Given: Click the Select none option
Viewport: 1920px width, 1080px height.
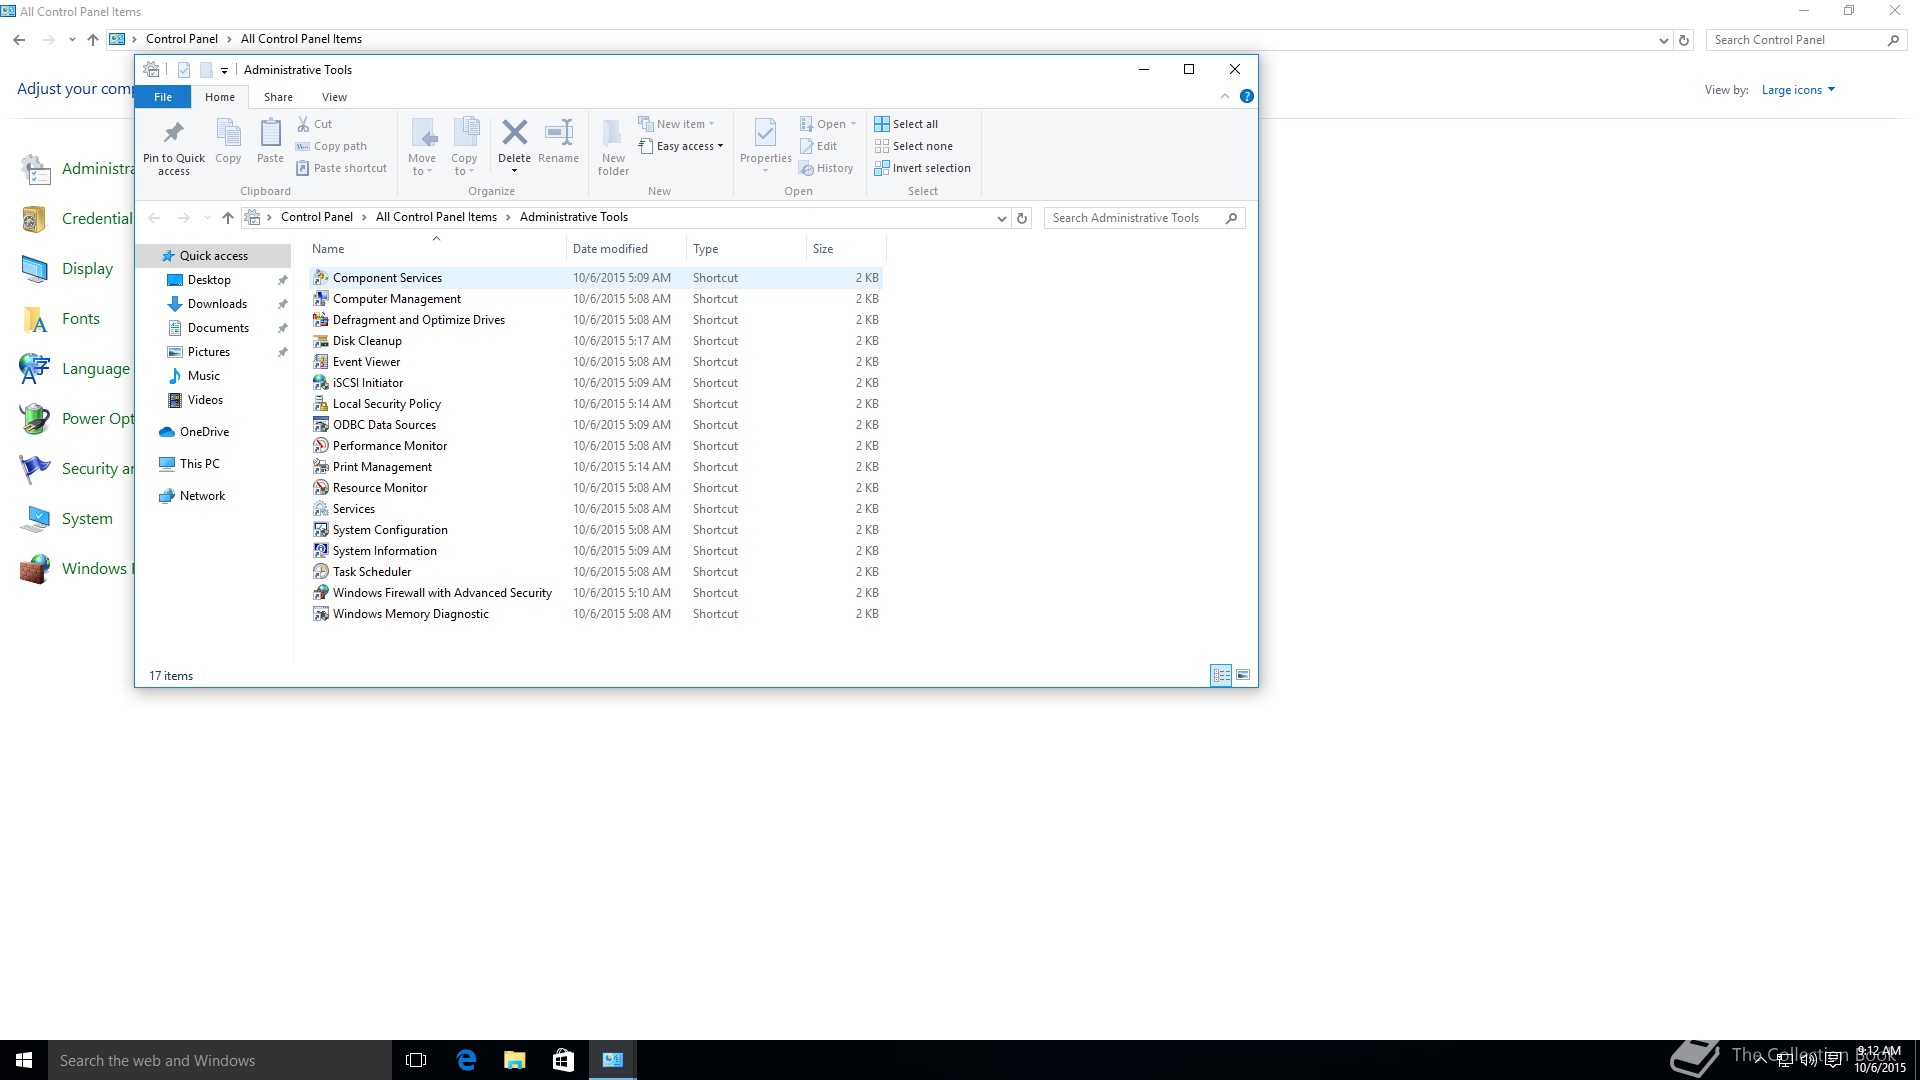Looking at the screenshot, I should tap(922, 146).
